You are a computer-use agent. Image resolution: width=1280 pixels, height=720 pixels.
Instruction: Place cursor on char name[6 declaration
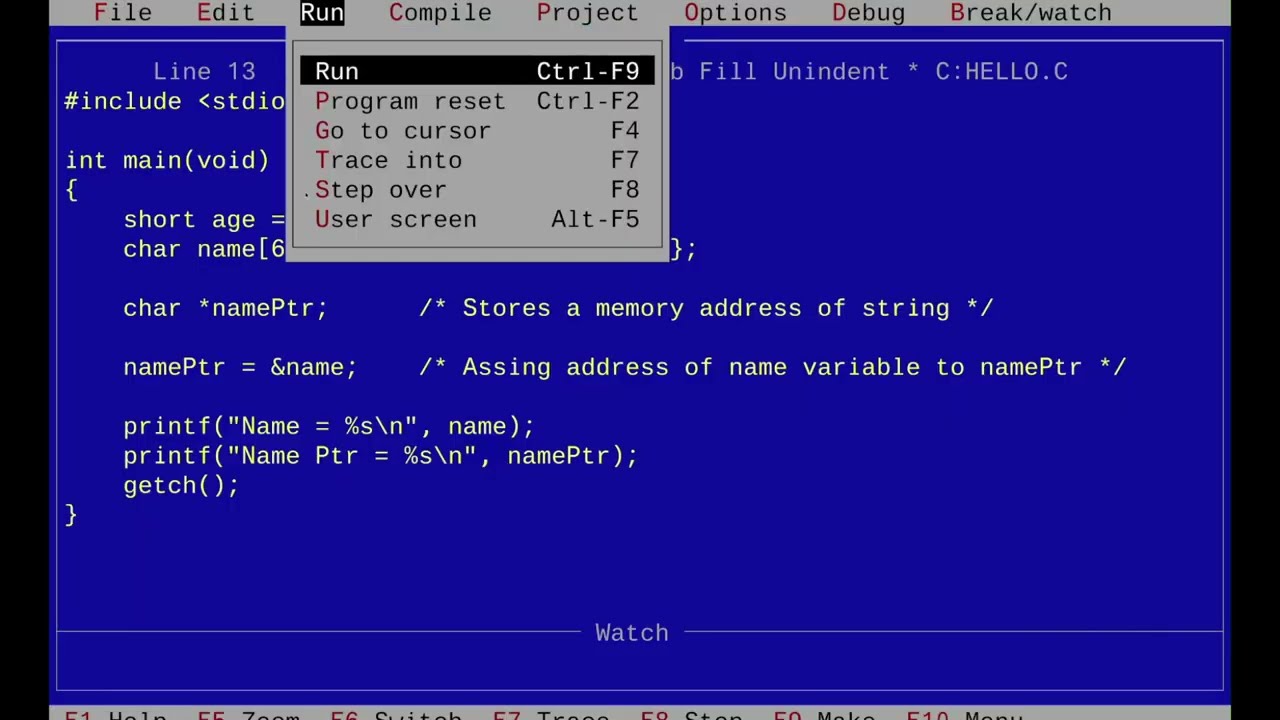[x=204, y=249]
